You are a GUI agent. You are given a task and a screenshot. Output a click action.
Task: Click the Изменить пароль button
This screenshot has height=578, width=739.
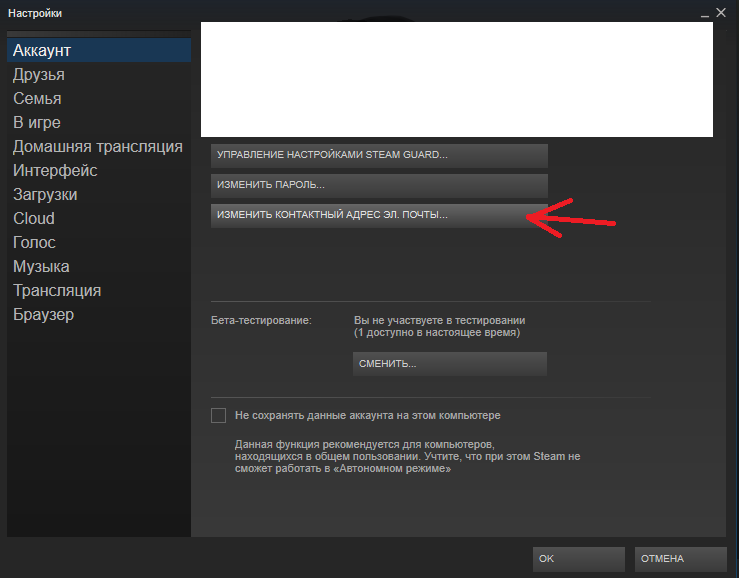pyautogui.click(x=379, y=185)
